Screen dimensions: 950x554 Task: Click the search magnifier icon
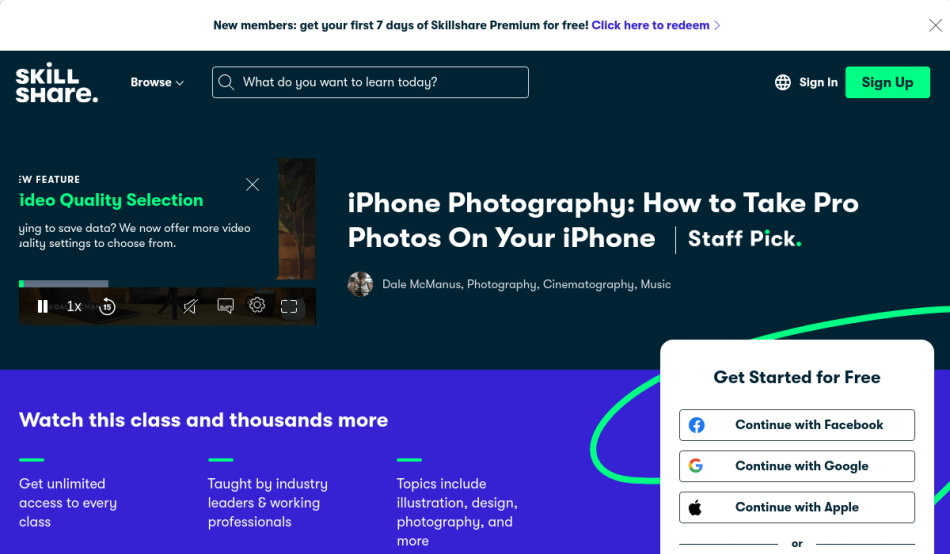coord(226,82)
